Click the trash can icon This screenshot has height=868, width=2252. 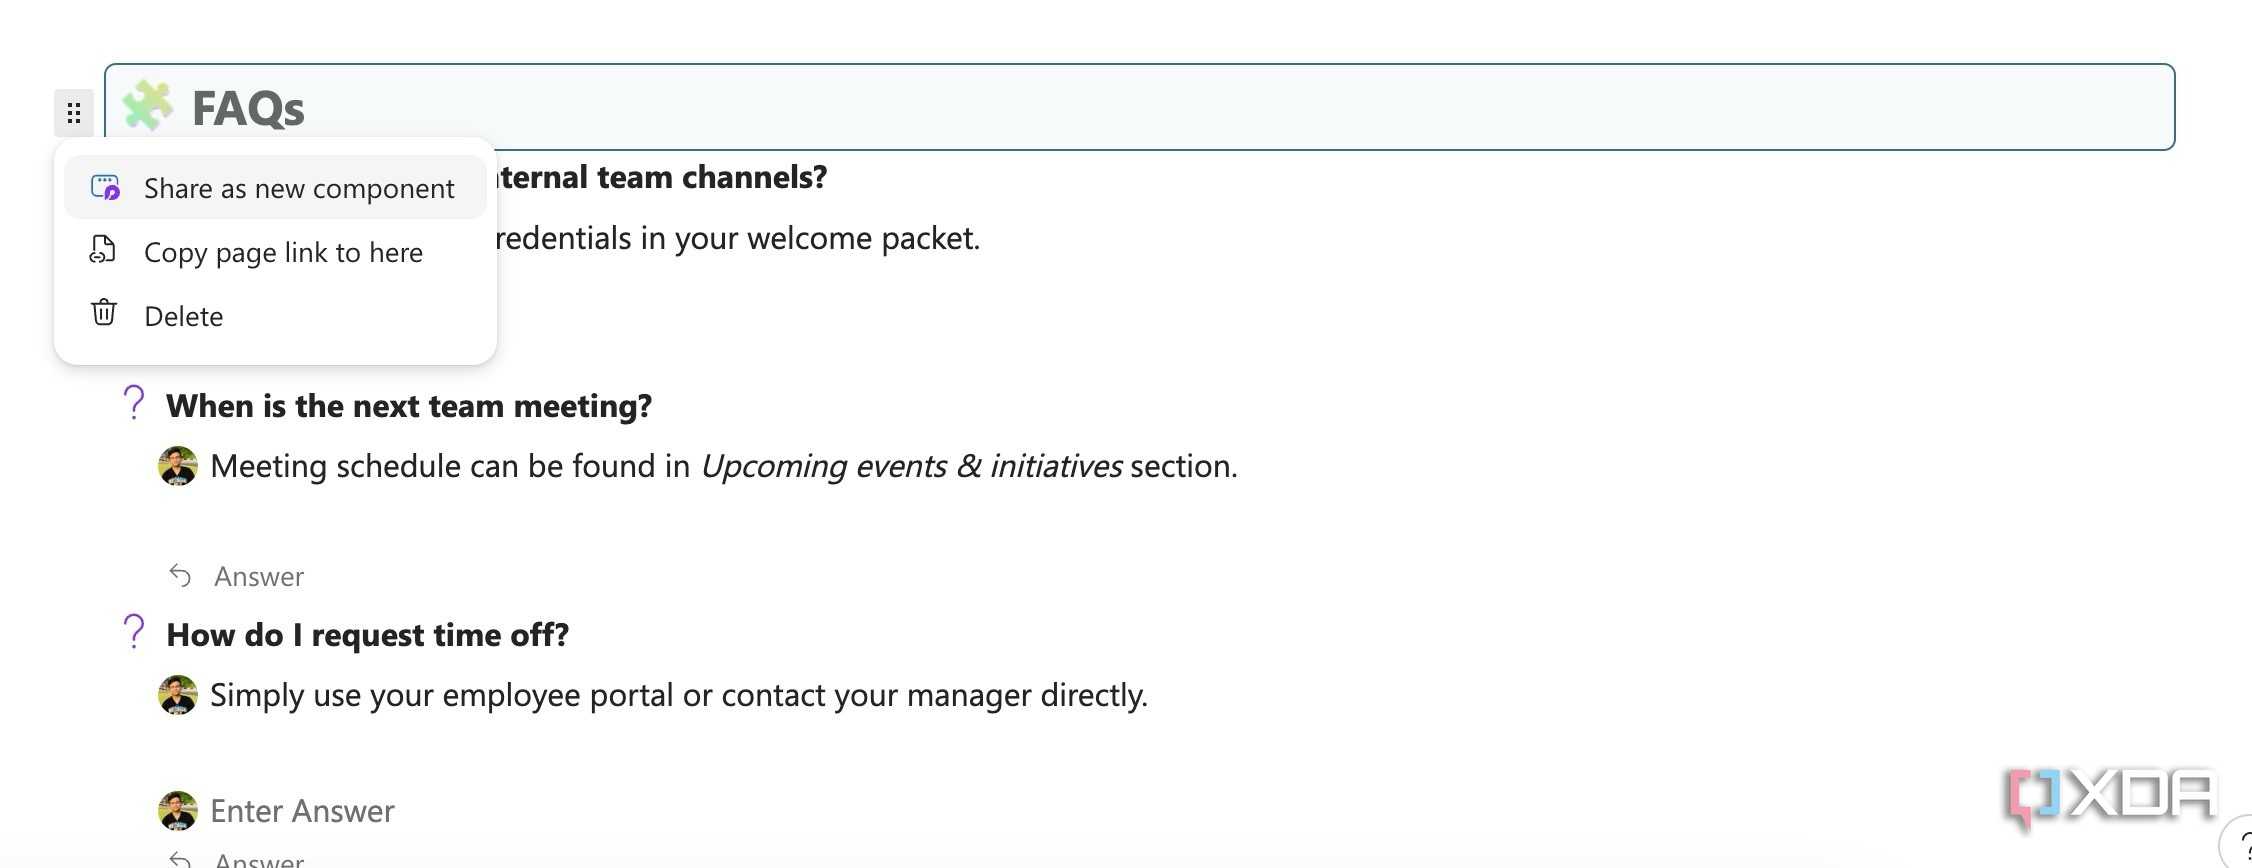pyautogui.click(x=104, y=313)
